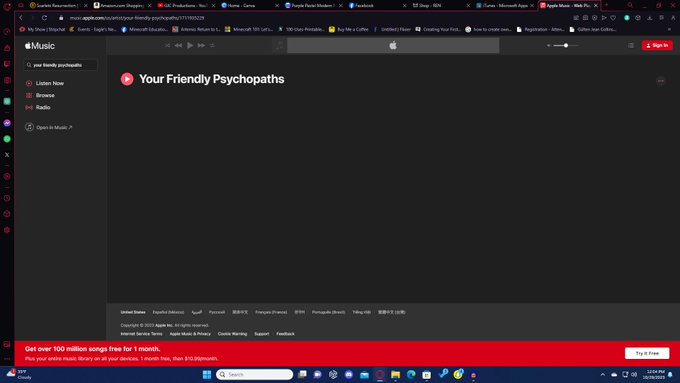This screenshot has height=383, width=680.
Task: Sign in to Apple Music
Action: tap(657, 46)
